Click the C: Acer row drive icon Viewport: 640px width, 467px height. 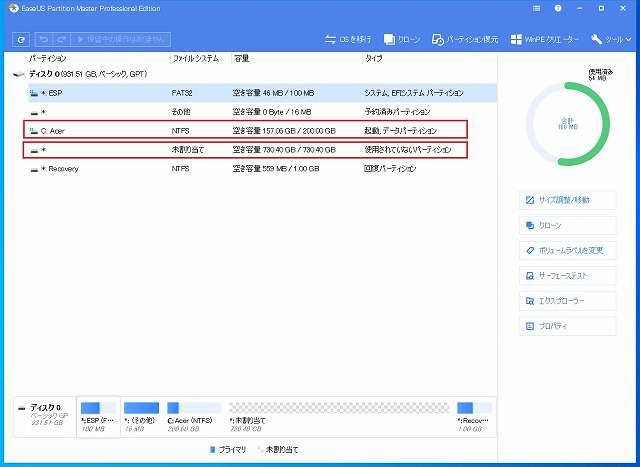coord(34,131)
